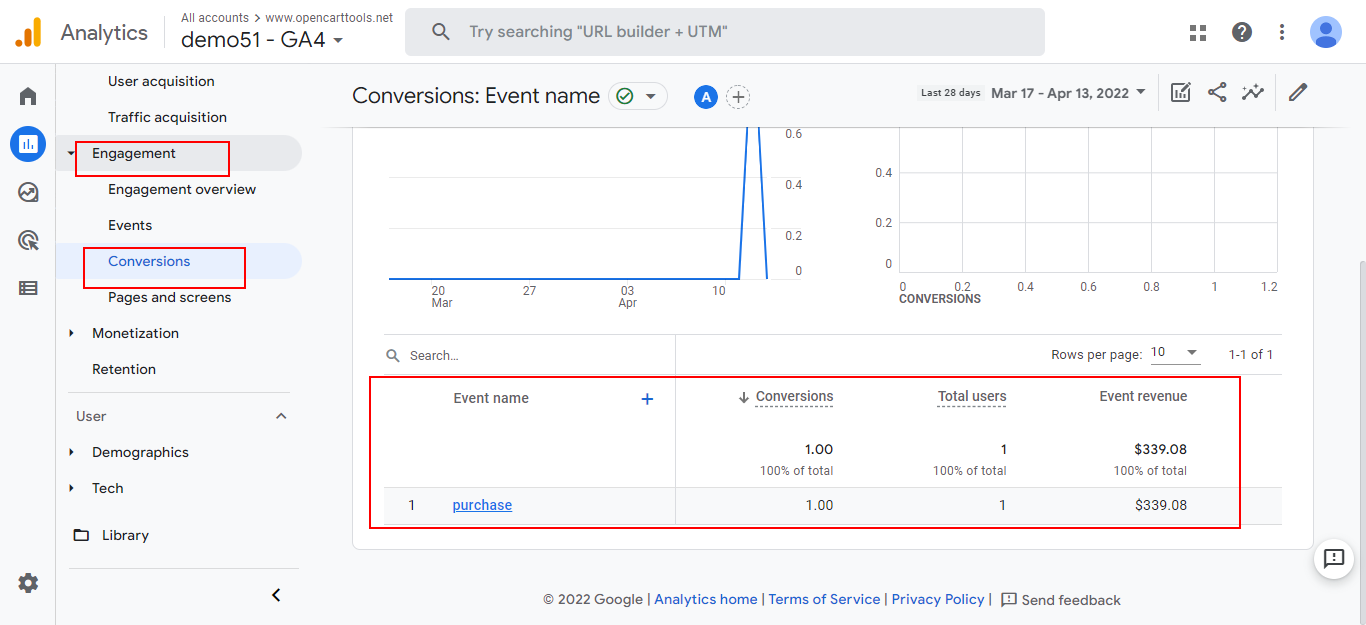Viewport: 1366px width, 625px height.
Task: Open Admin settings gear icon
Action: [x=28, y=583]
